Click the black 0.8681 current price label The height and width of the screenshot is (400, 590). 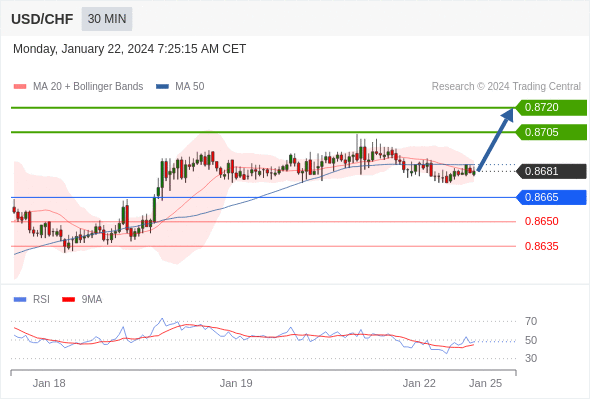[551, 171]
